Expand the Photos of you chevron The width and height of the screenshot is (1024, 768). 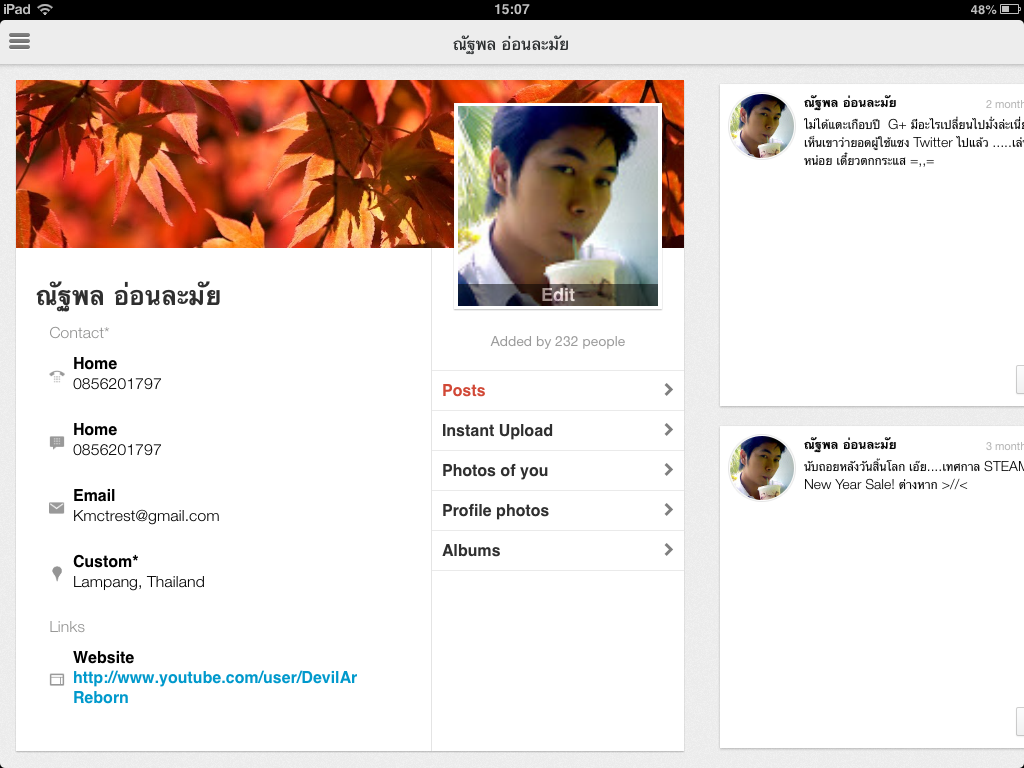click(668, 470)
